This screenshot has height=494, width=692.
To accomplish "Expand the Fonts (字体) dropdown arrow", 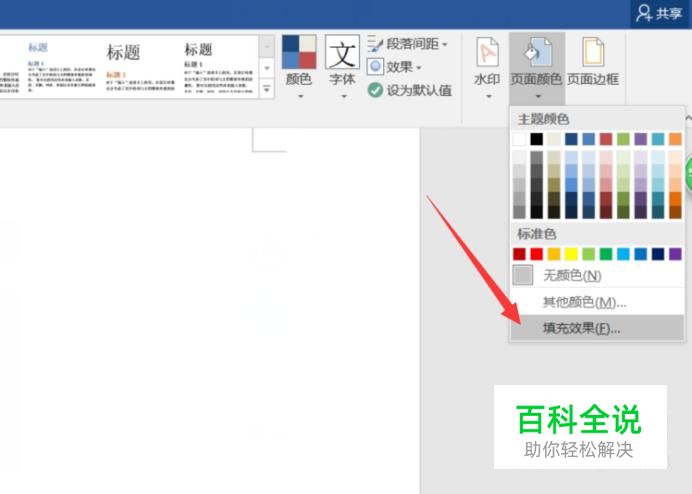I will (344, 96).
